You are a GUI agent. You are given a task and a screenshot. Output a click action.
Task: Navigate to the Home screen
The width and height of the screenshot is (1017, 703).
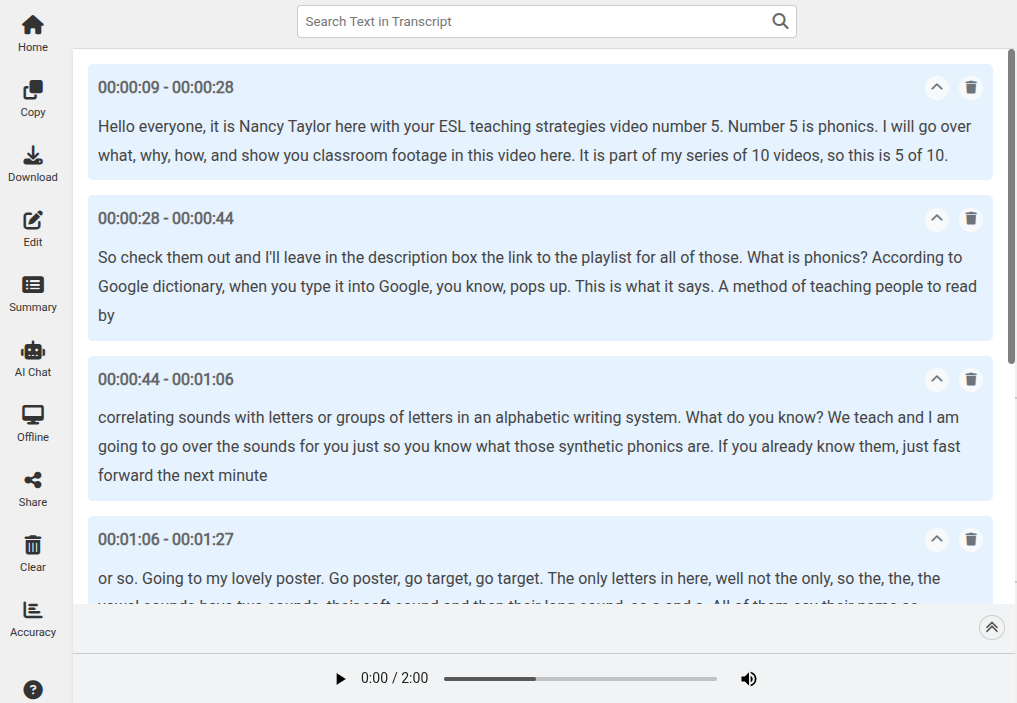(x=32, y=31)
